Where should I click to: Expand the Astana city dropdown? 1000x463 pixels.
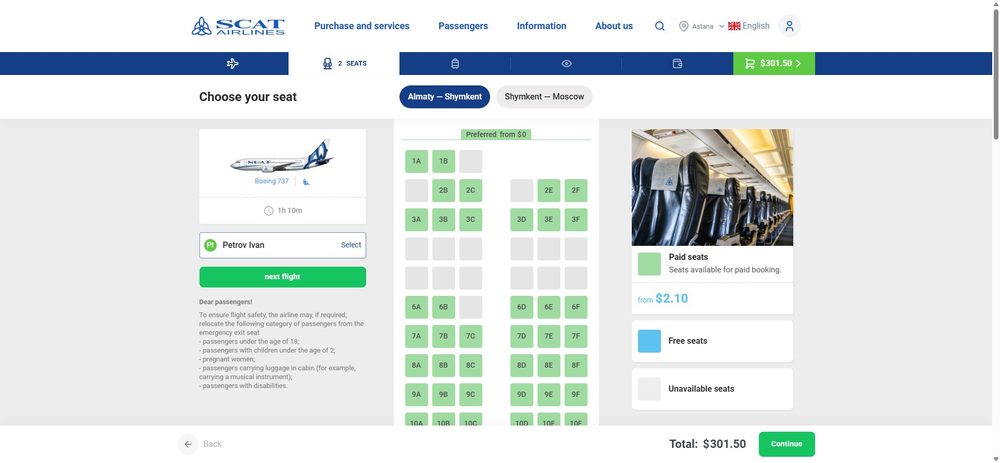[702, 26]
